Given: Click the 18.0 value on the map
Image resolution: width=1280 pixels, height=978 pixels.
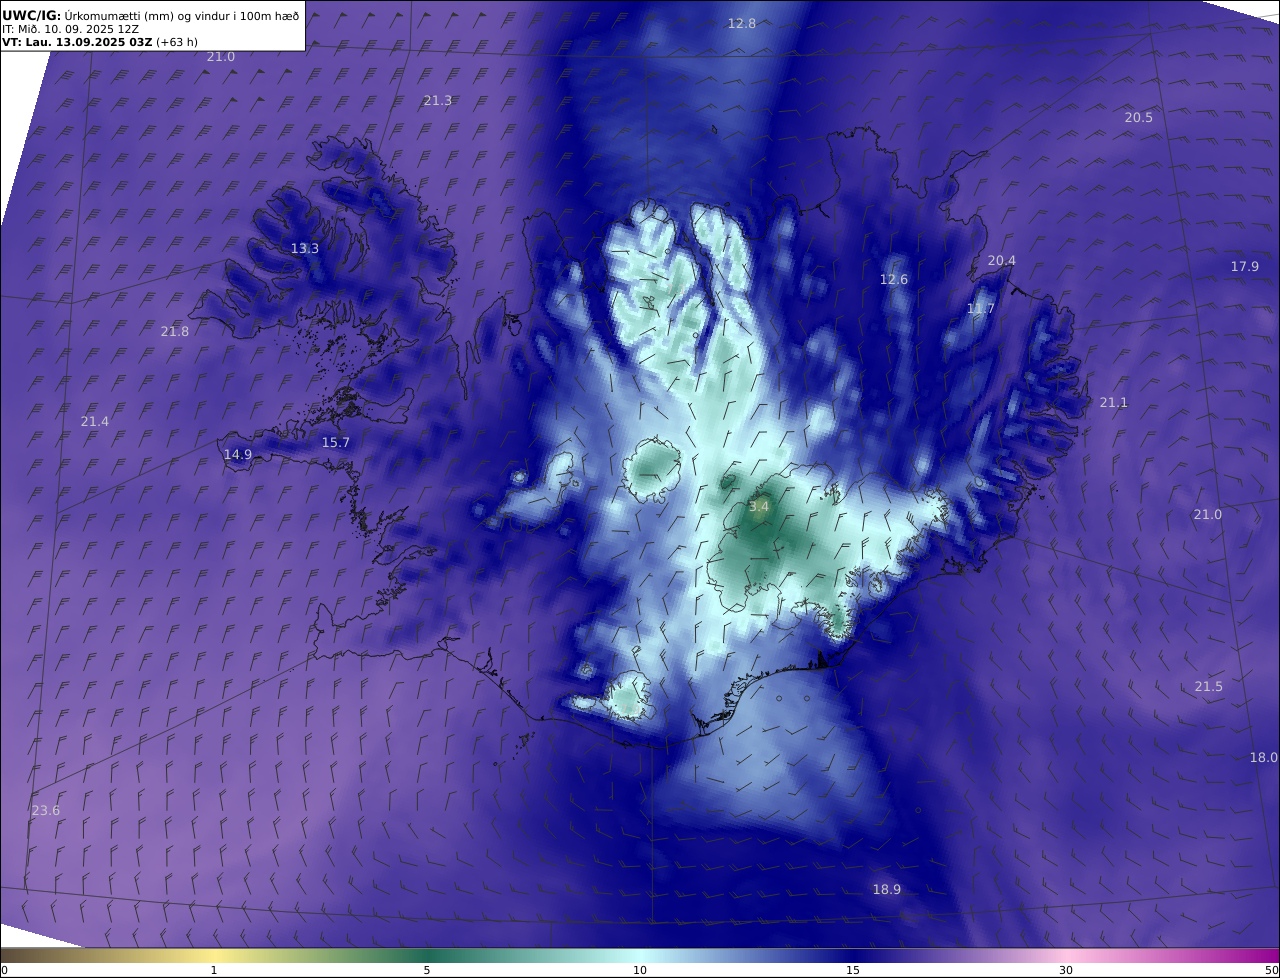Looking at the screenshot, I should [1264, 757].
